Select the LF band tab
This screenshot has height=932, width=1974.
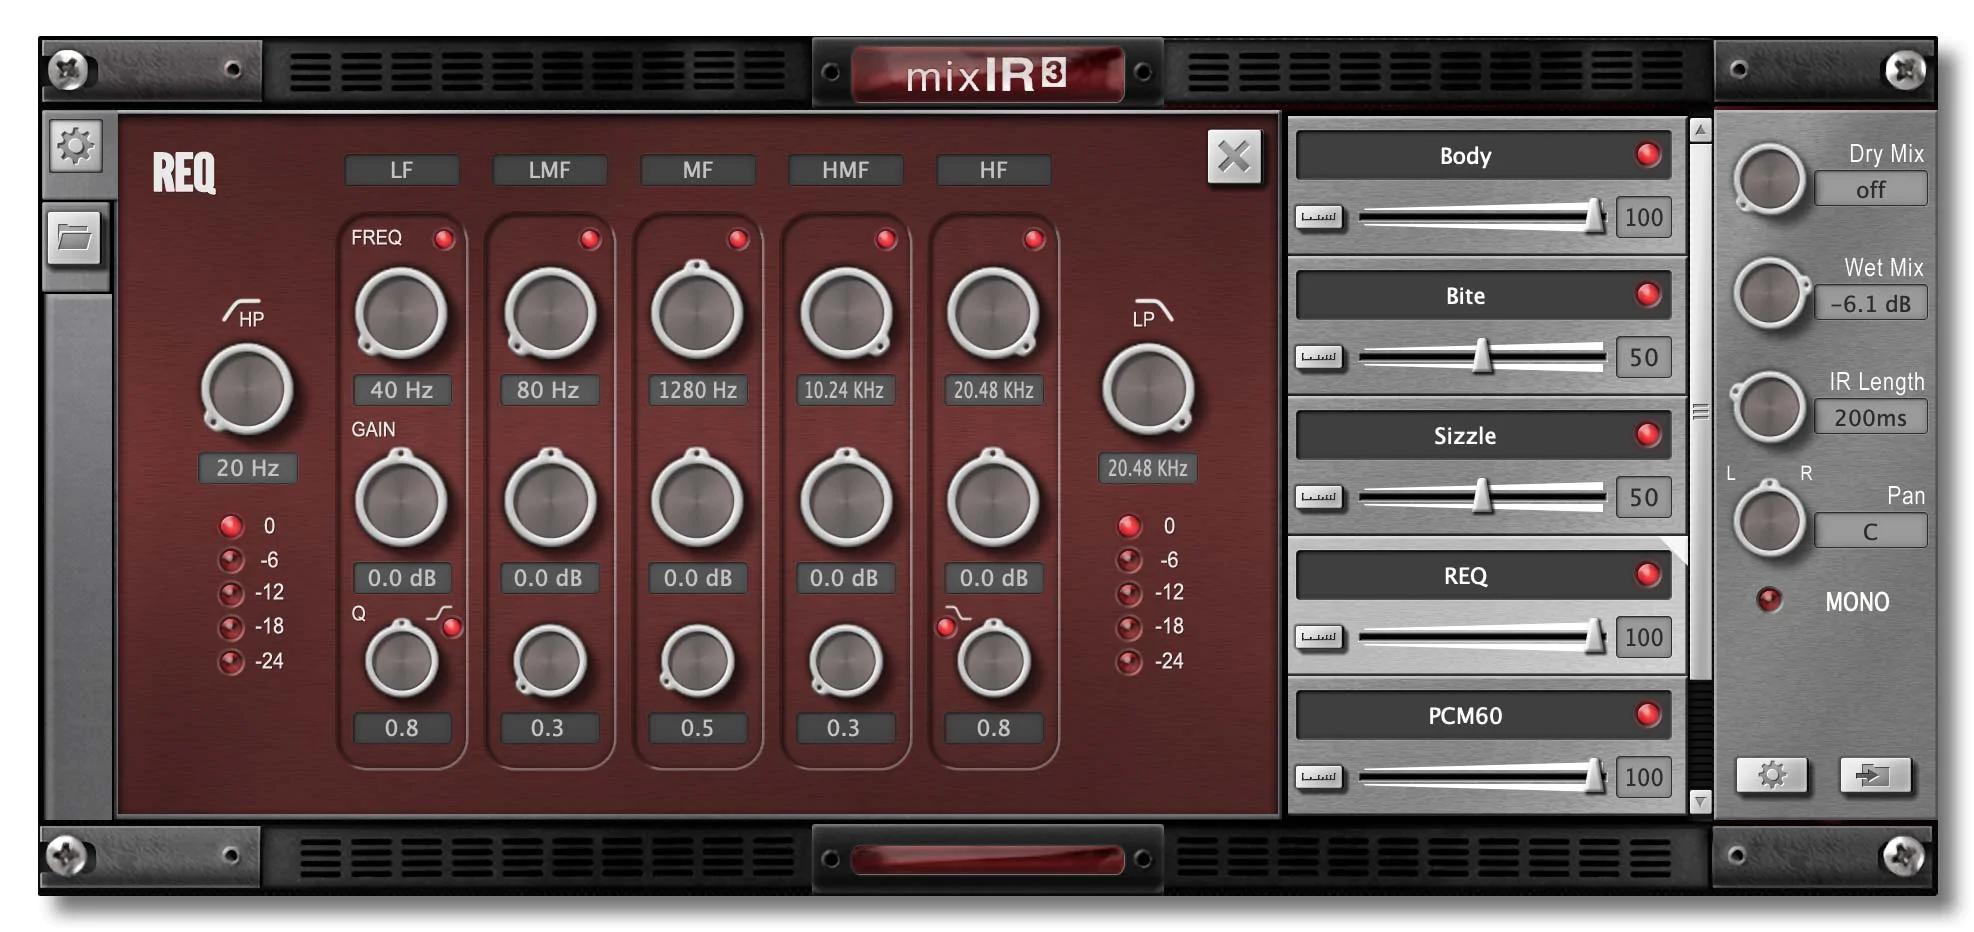tap(402, 170)
